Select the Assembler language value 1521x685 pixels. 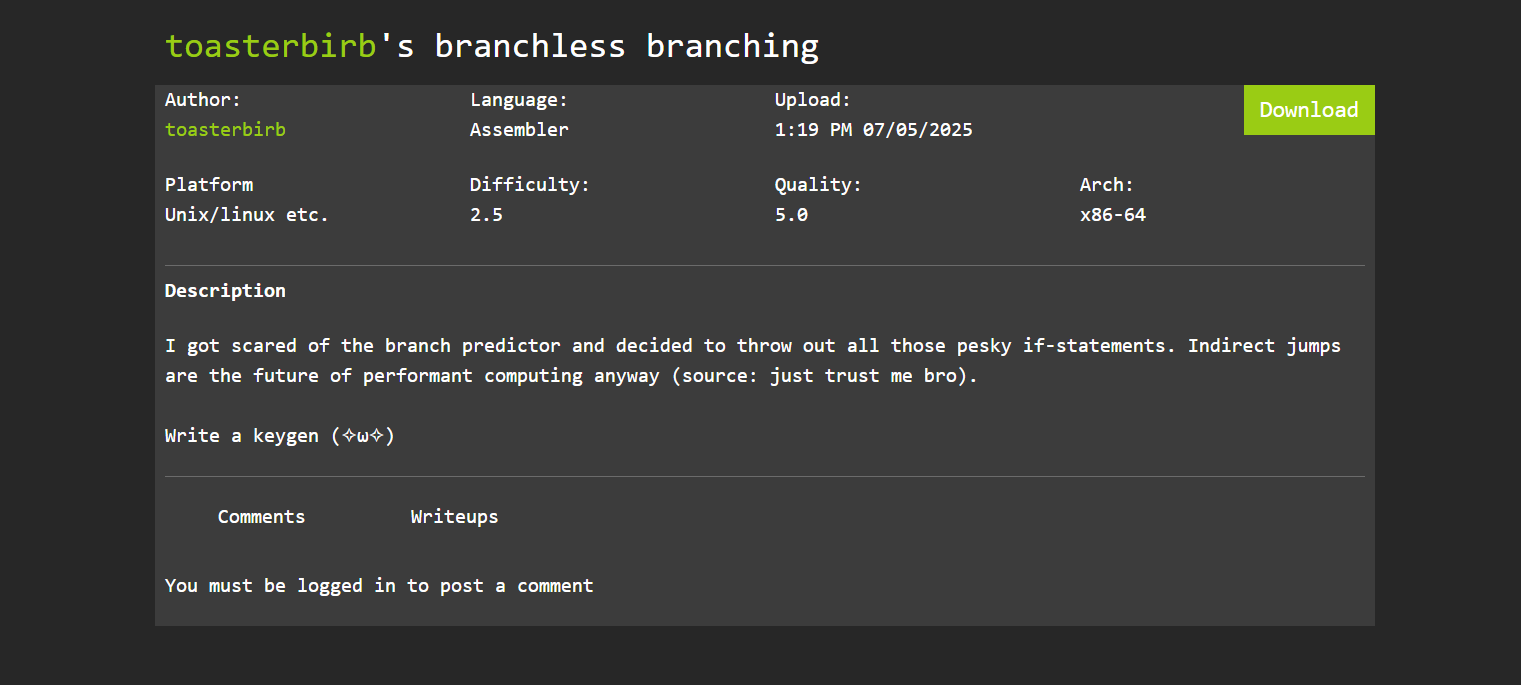pyautogui.click(x=519, y=130)
